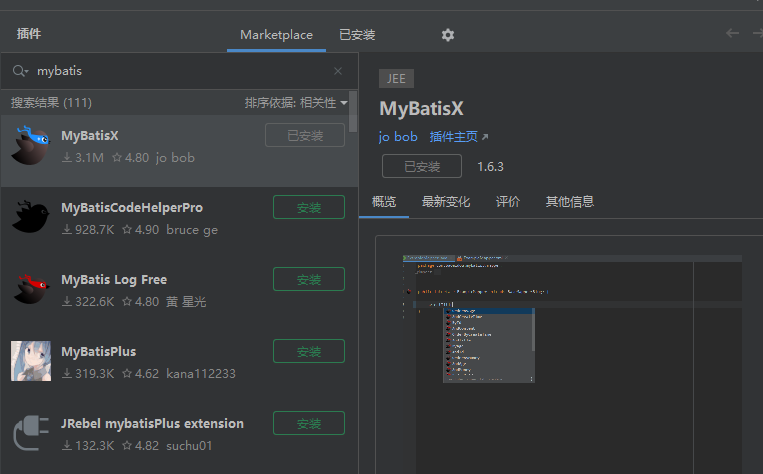Open 插件主页 plugin homepage link
This screenshot has width=763, height=474.
458,137
